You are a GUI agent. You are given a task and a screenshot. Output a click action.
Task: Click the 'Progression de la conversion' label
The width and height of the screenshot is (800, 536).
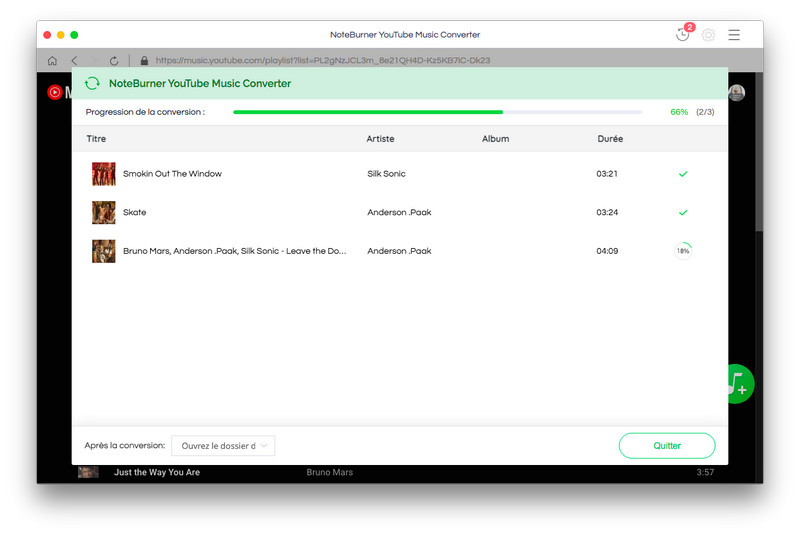145,112
